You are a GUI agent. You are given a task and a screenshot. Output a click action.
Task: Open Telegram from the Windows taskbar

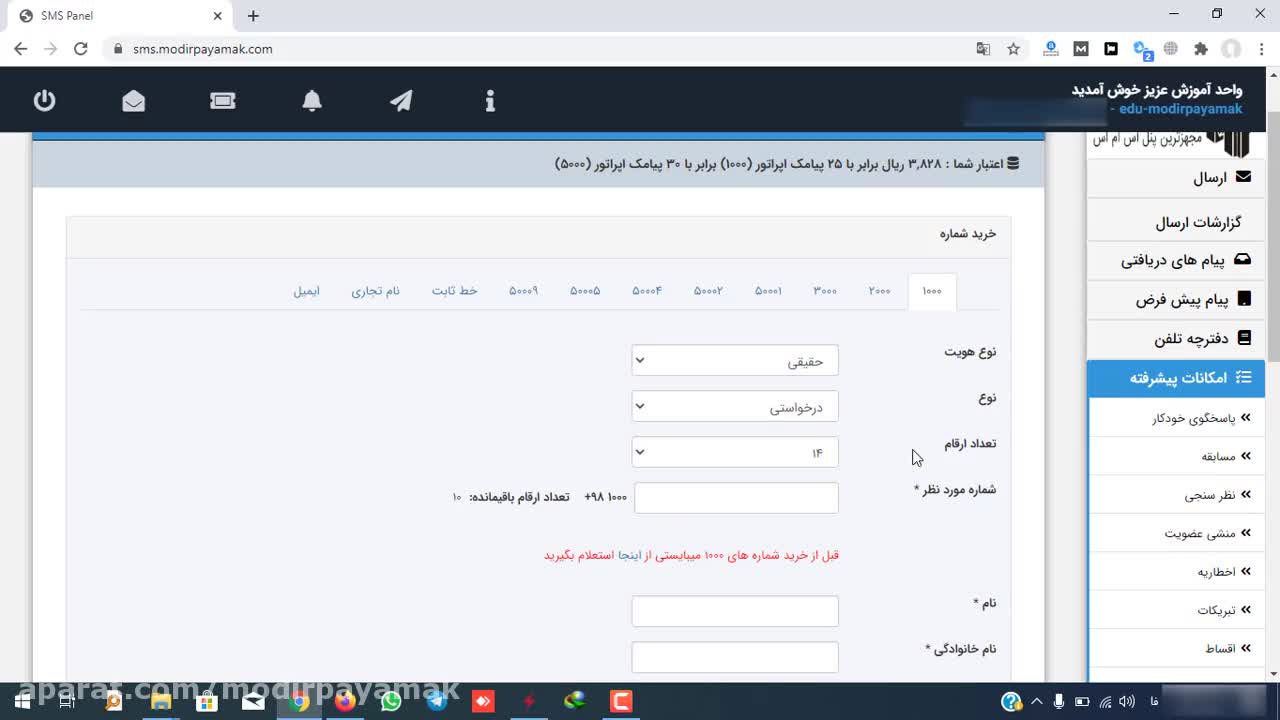(x=437, y=701)
